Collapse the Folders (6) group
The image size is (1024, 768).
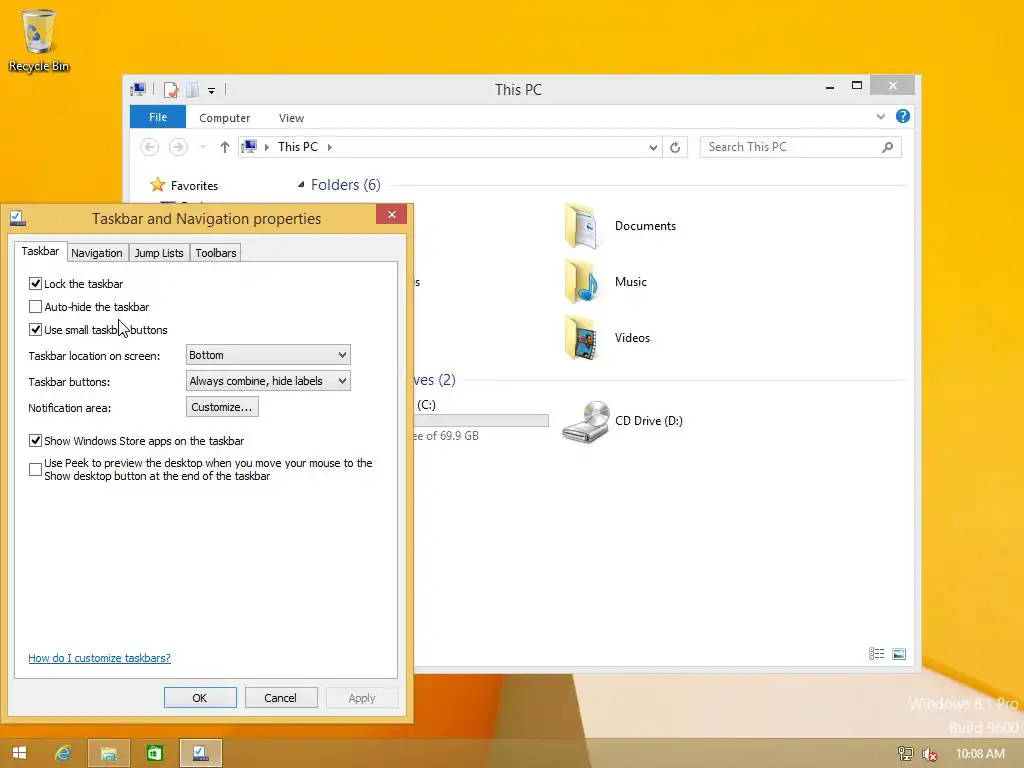tap(301, 185)
